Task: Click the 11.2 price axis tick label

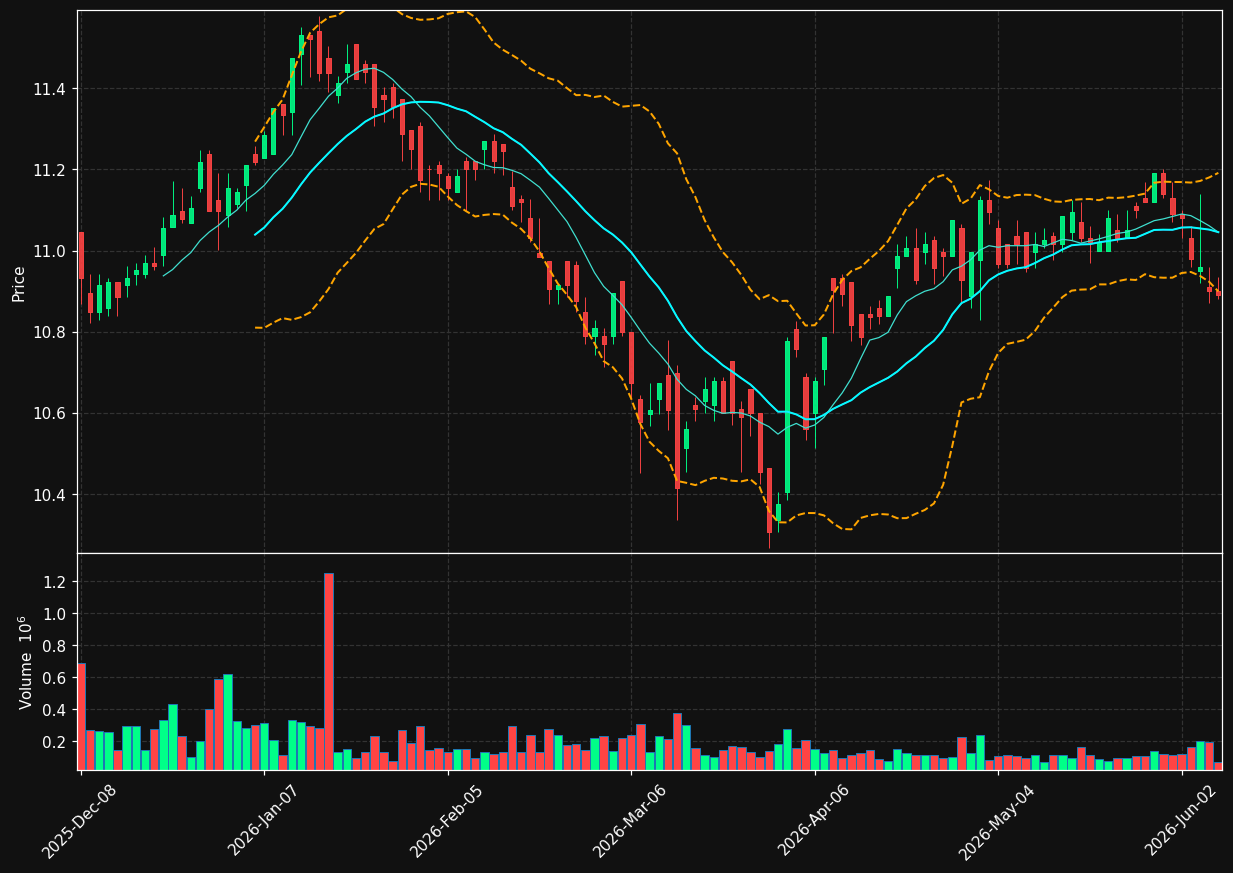Action: click(x=49, y=170)
